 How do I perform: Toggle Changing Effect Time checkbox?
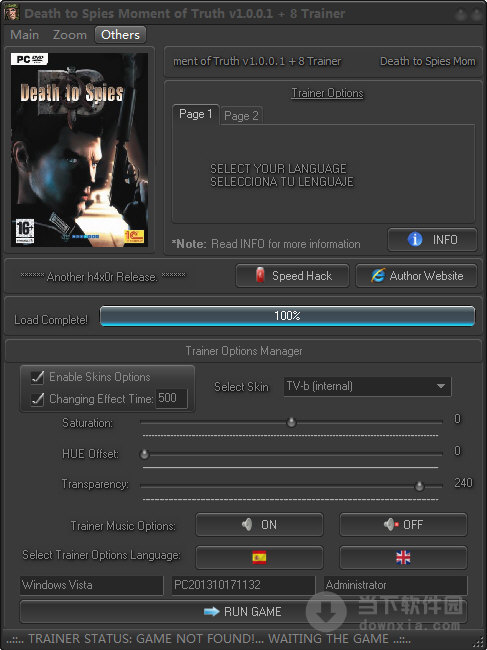(x=37, y=399)
